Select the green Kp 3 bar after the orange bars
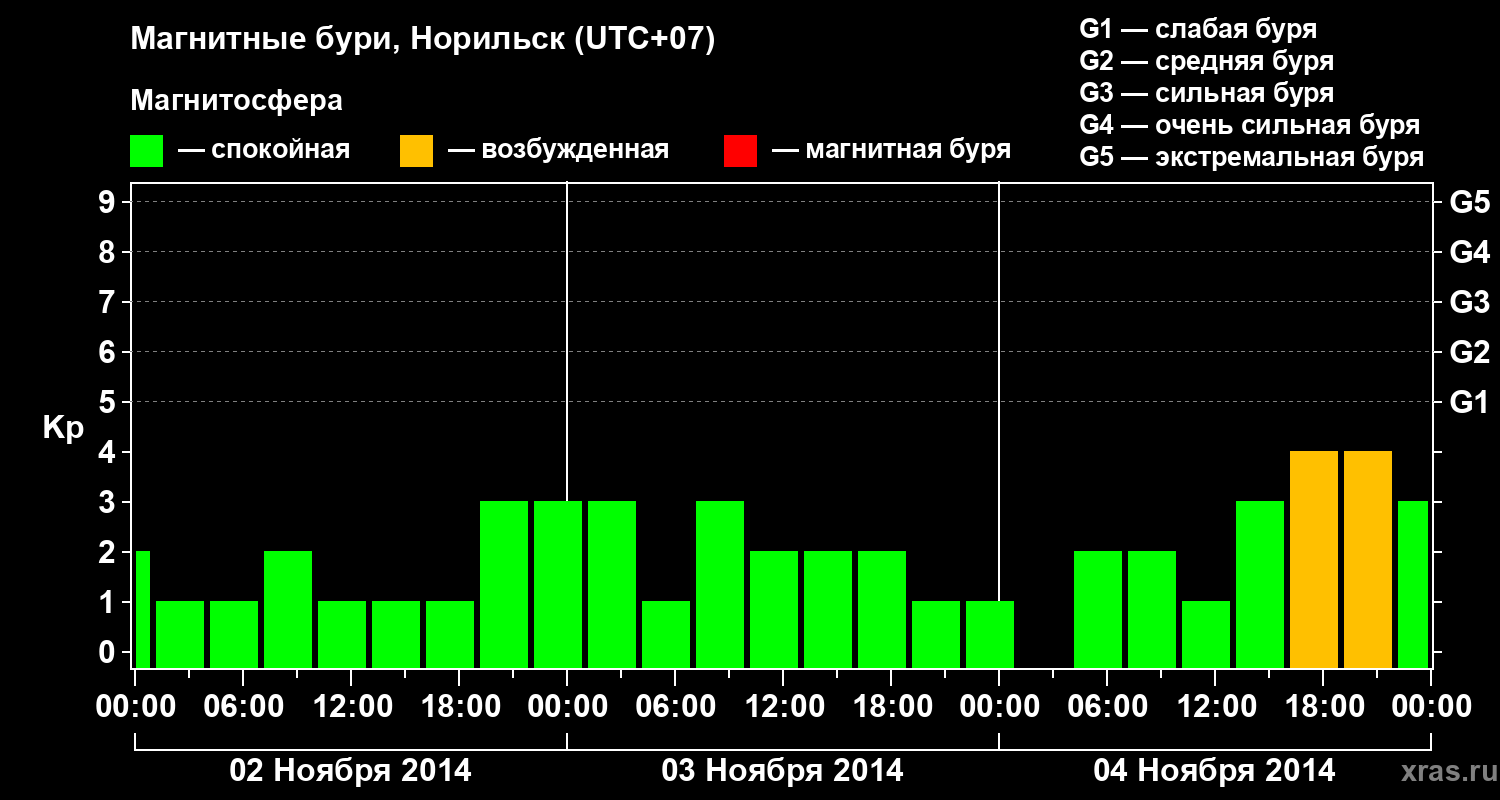1500x800 pixels. 1413,584
